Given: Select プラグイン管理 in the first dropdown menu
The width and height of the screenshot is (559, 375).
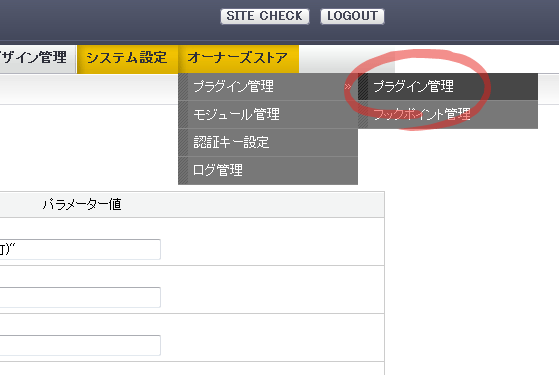Looking at the screenshot, I should pos(268,87).
